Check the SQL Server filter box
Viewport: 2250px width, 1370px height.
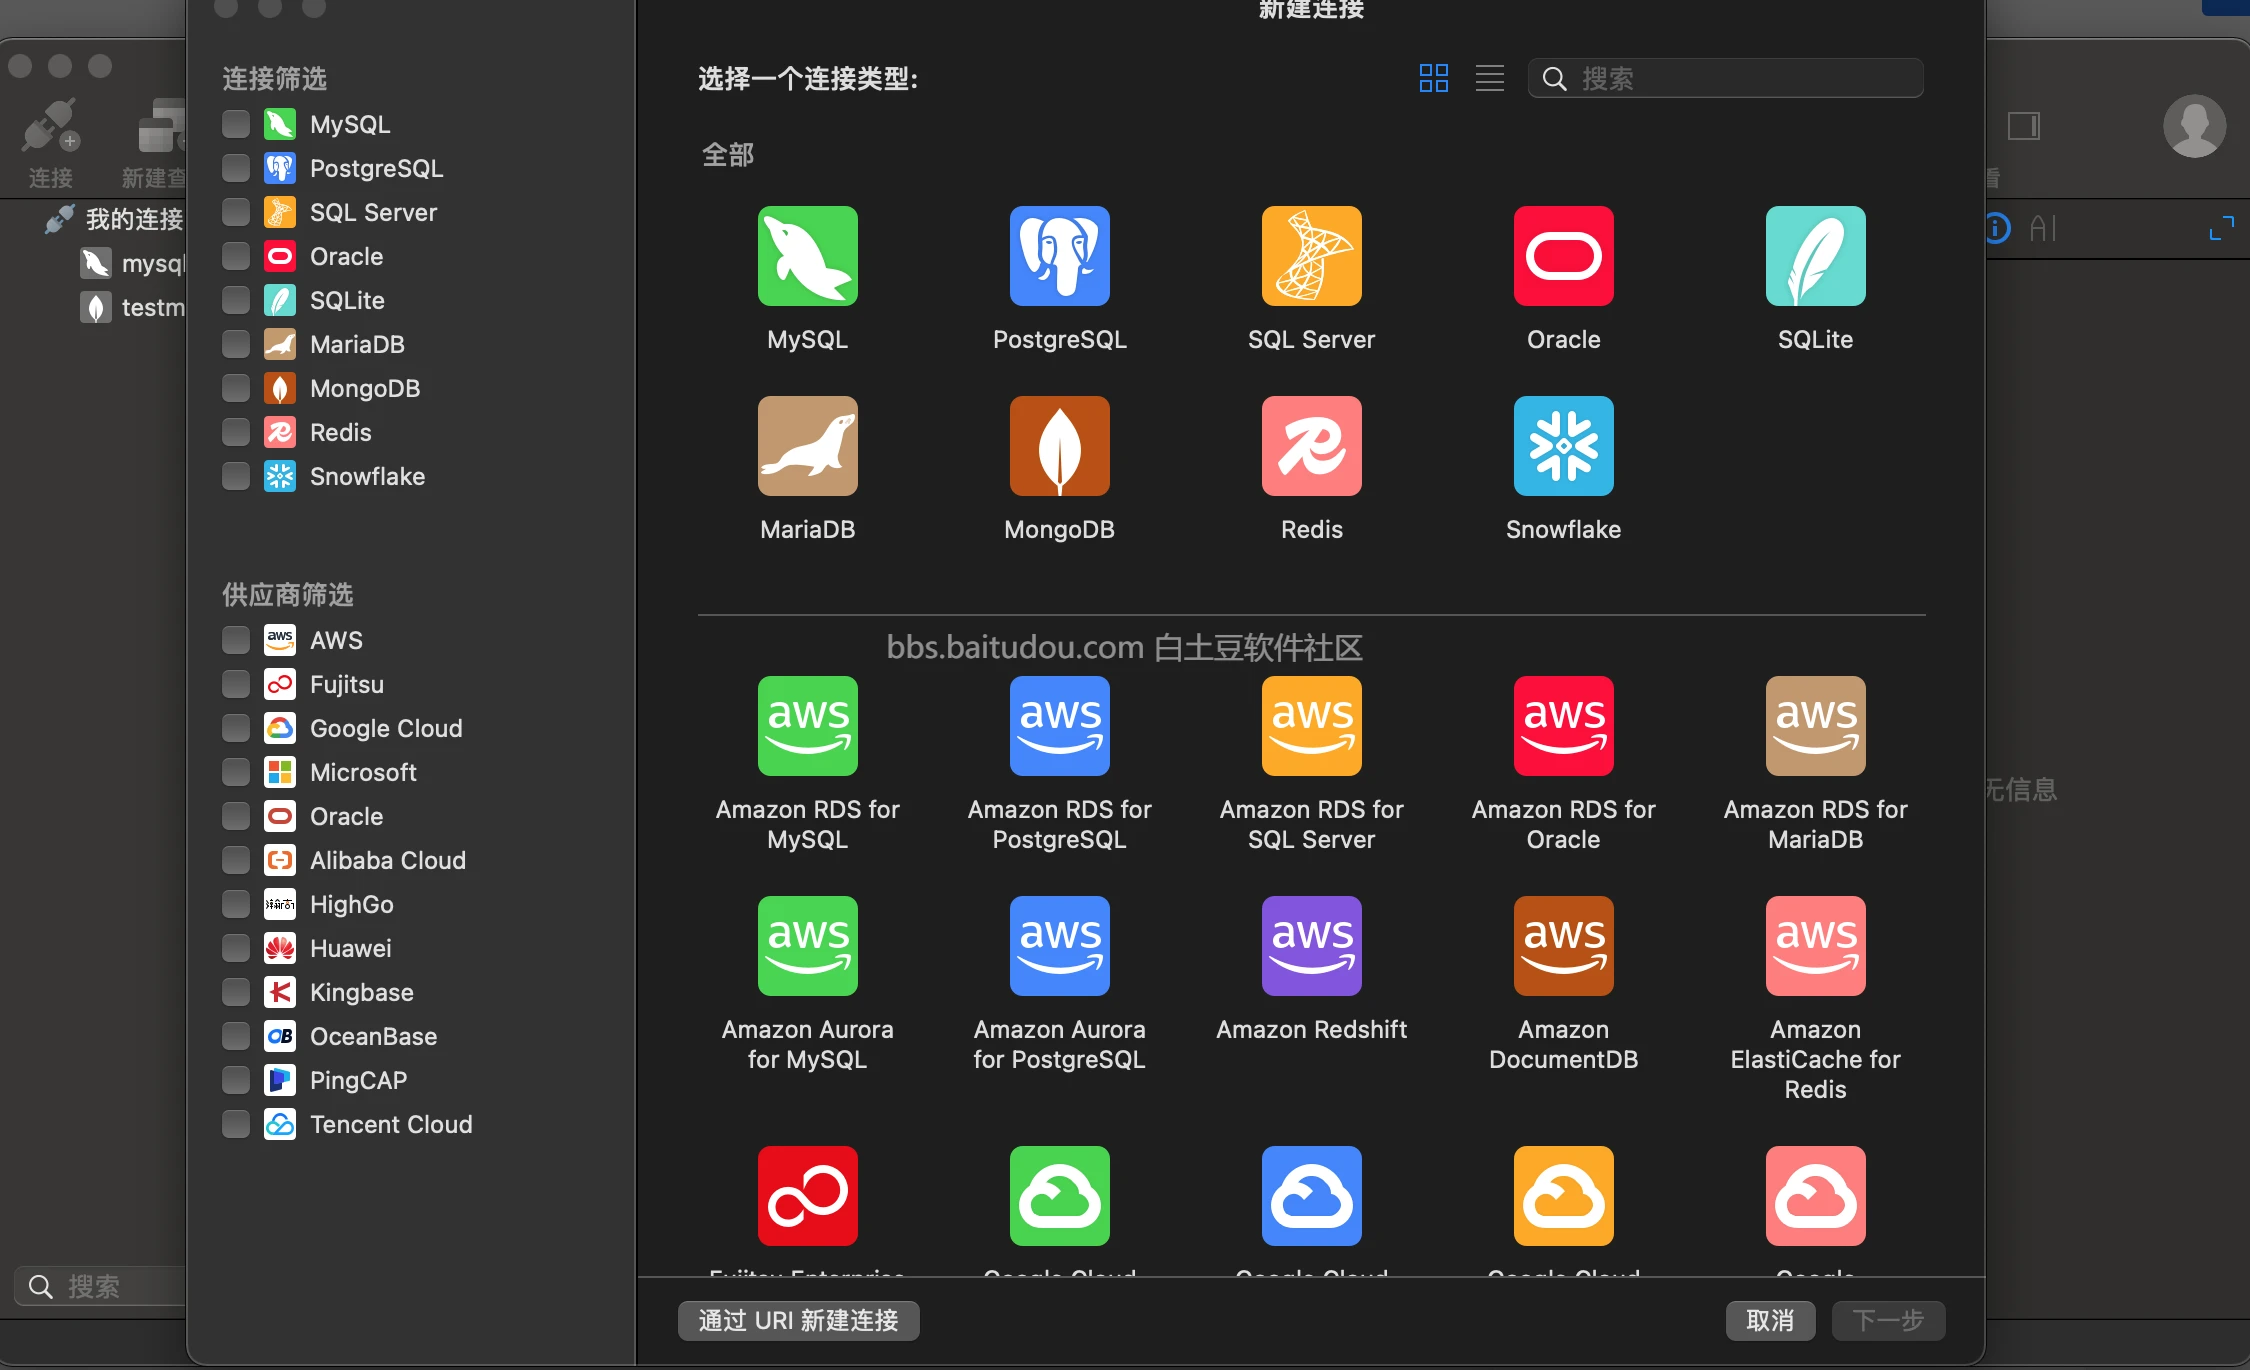click(x=236, y=212)
